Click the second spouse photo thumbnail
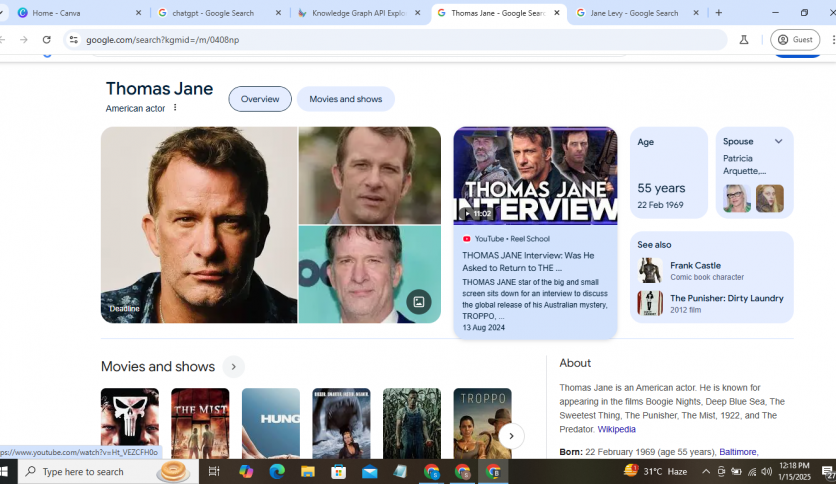Image resolution: width=836 pixels, height=484 pixels. 770,198
